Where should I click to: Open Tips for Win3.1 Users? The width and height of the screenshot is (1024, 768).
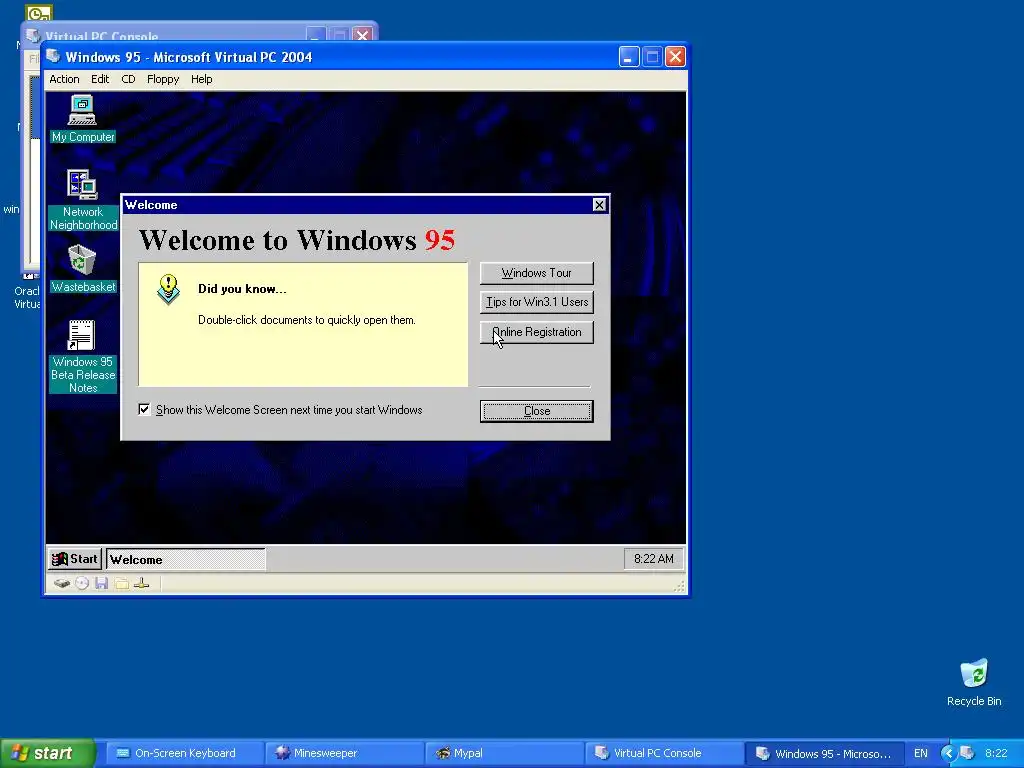click(537, 302)
